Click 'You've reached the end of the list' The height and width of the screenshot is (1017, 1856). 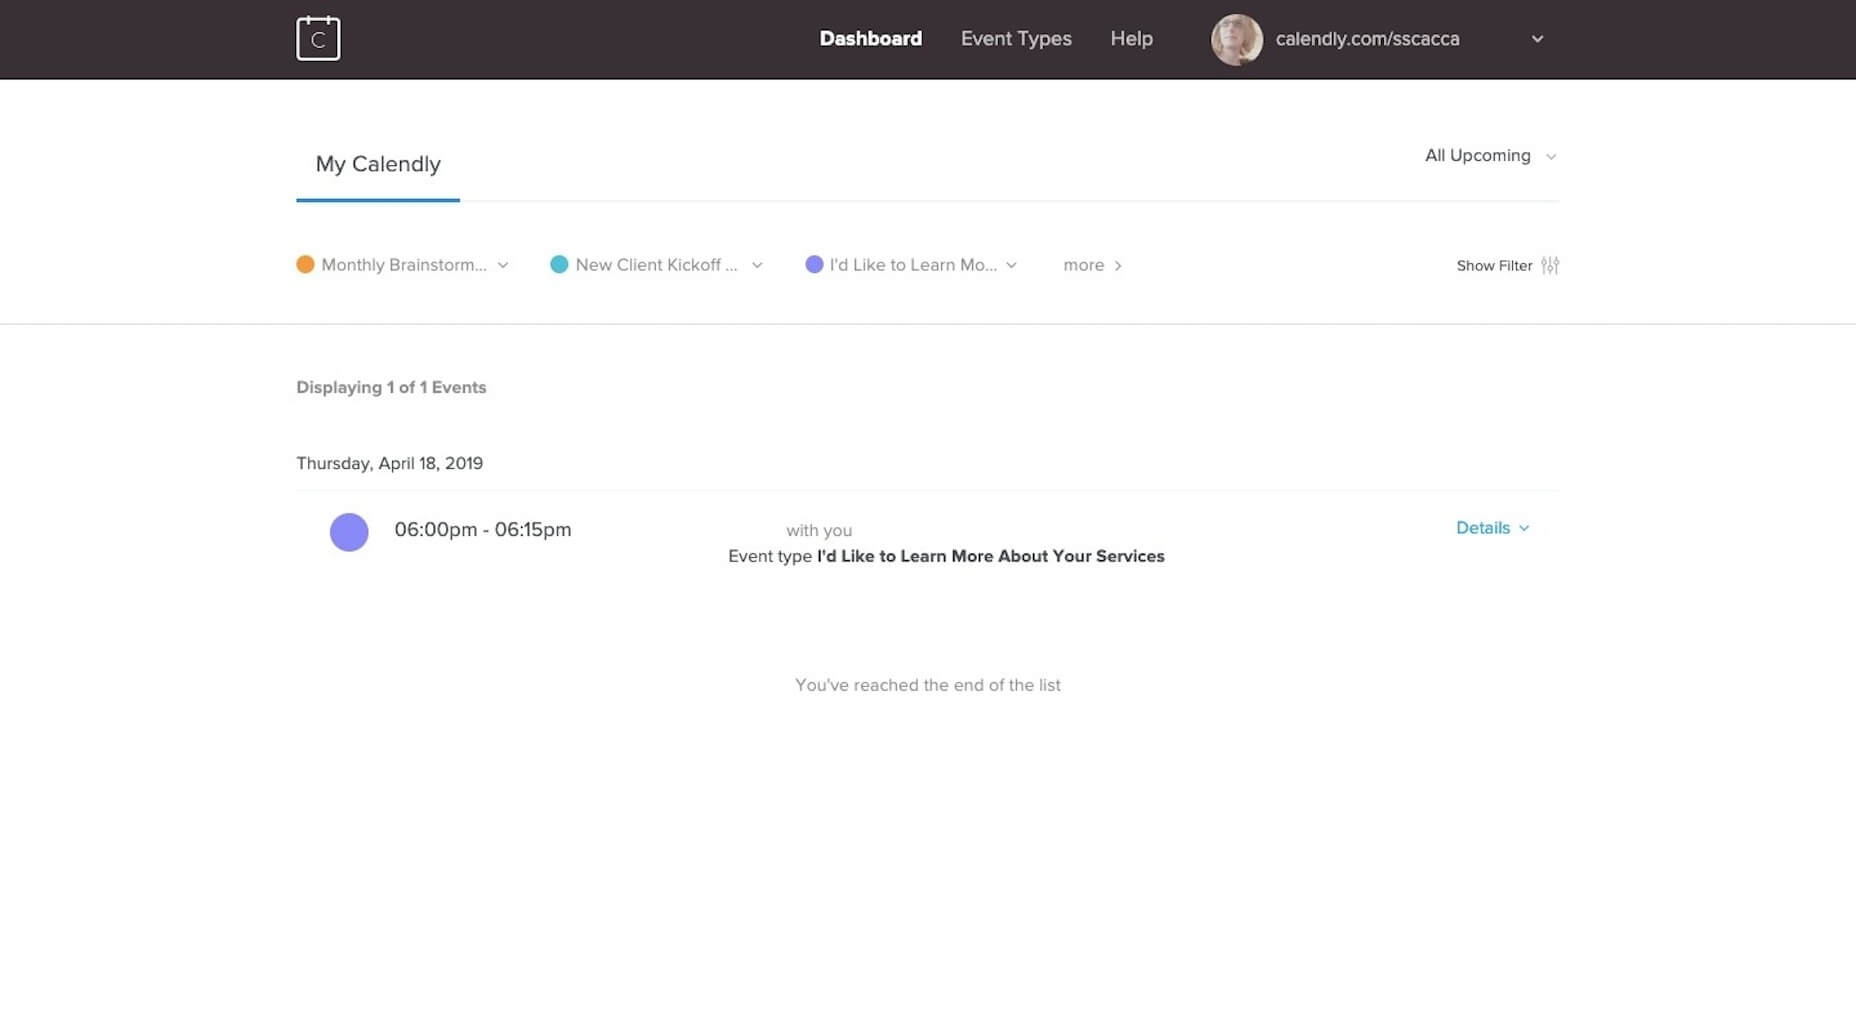tap(928, 685)
